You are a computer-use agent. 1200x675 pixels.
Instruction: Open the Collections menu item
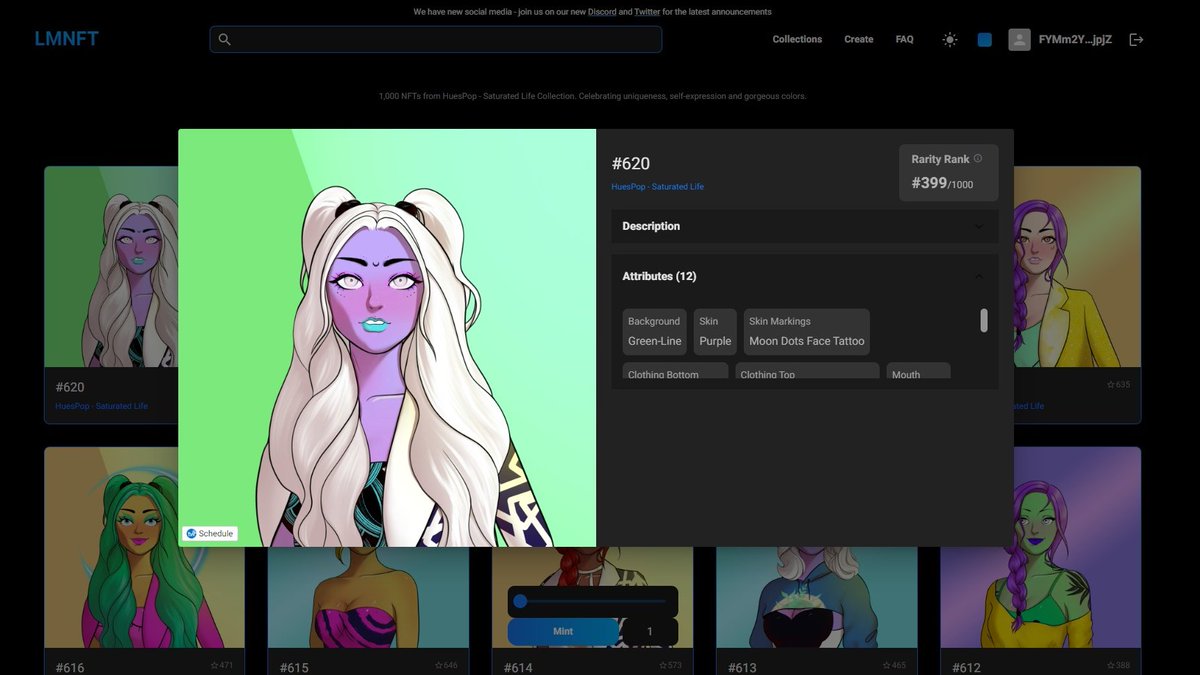(x=797, y=39)
